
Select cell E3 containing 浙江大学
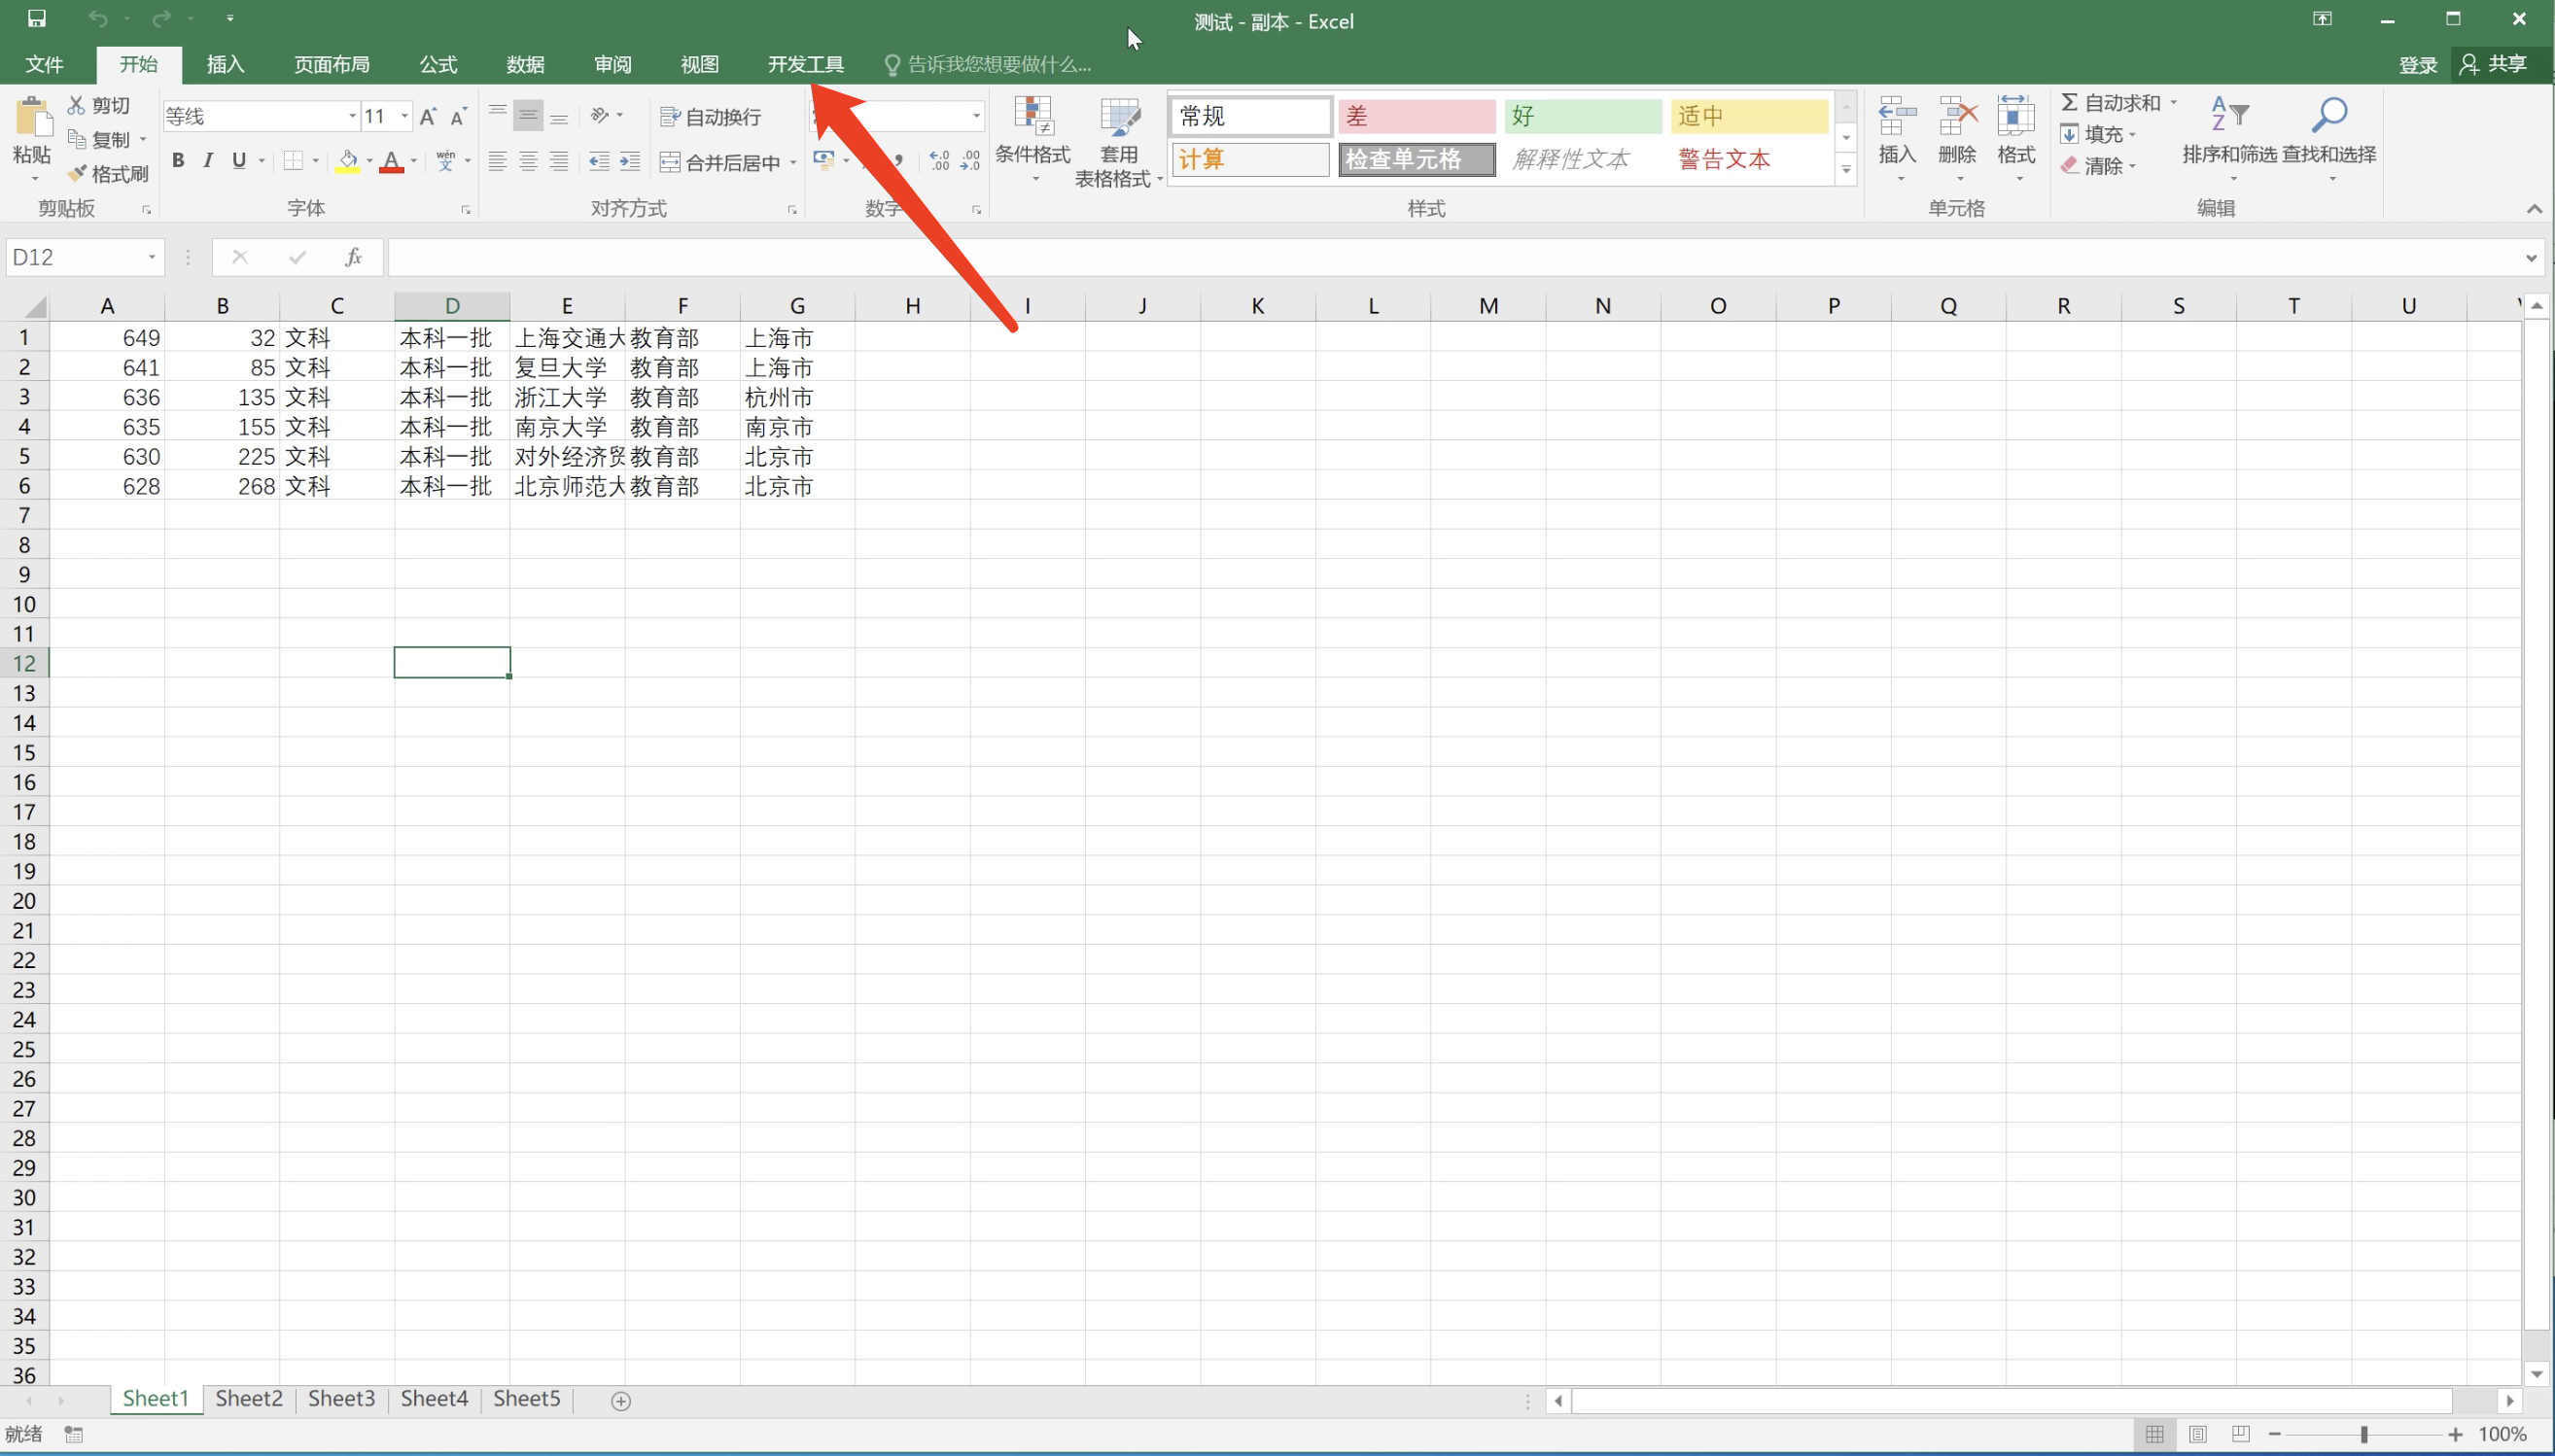pos(566,398)
